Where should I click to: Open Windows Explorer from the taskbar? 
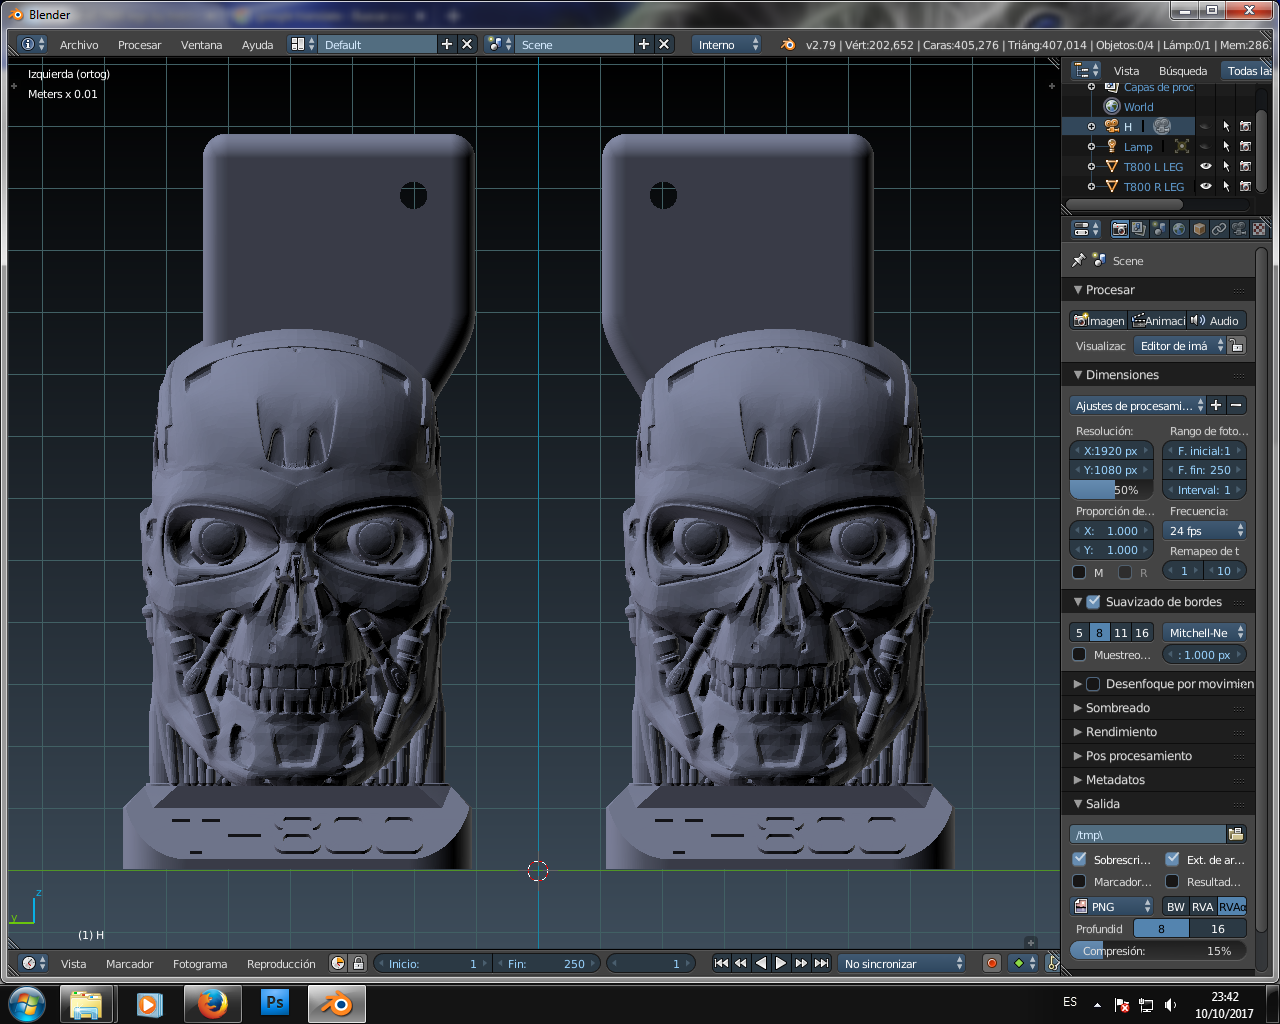(x=86, y=1003)
